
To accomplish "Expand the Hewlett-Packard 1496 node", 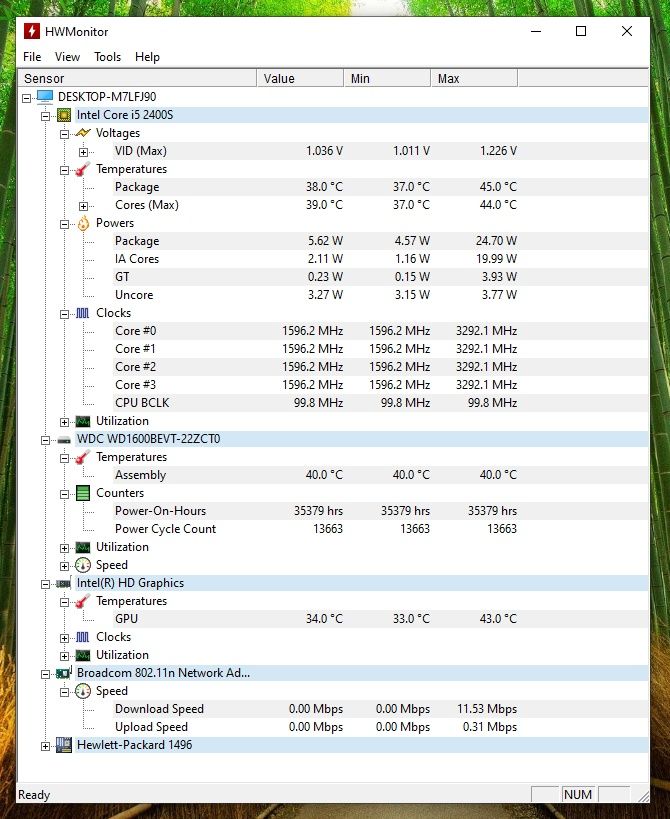I will coord(45,746).
